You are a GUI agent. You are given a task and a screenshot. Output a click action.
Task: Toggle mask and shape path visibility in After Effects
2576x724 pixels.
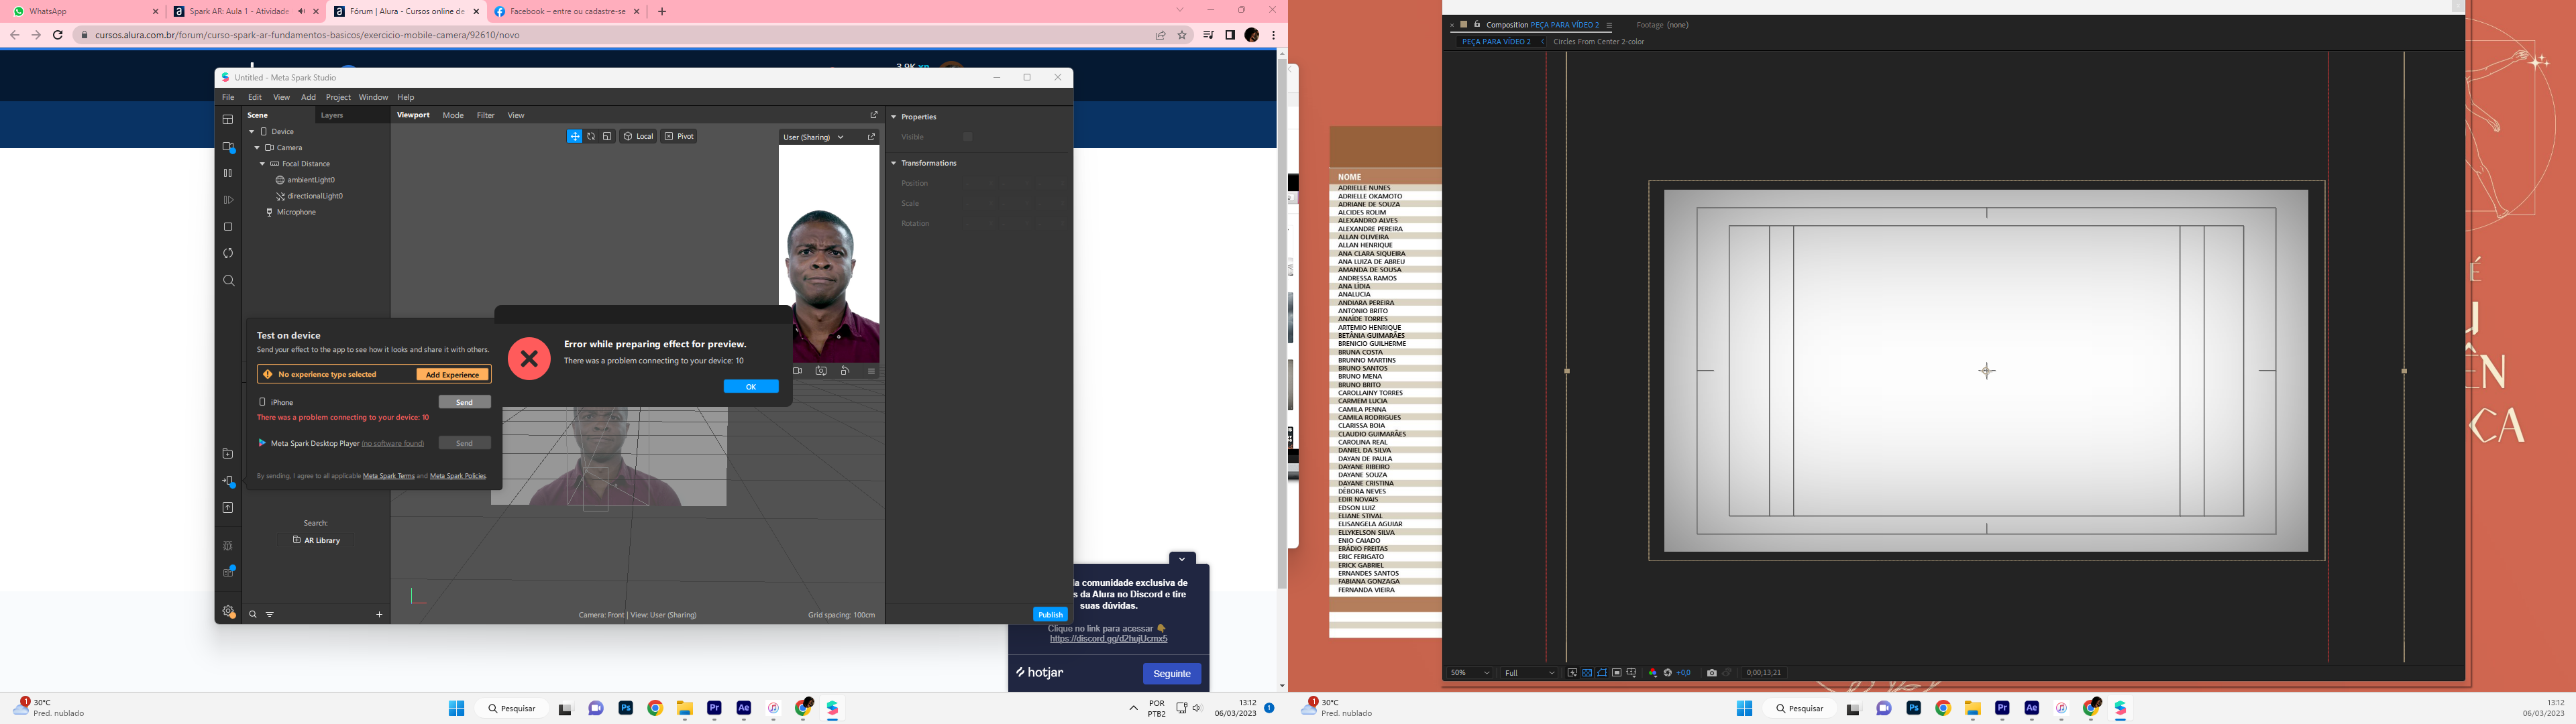[1602, 673]
